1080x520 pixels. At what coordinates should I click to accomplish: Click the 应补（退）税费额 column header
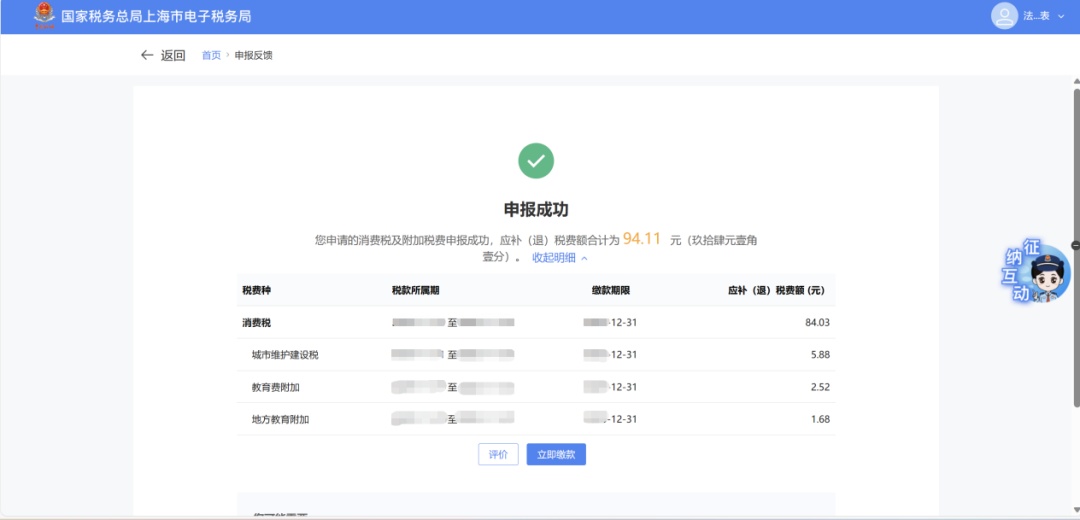click(x=775, y=291)
